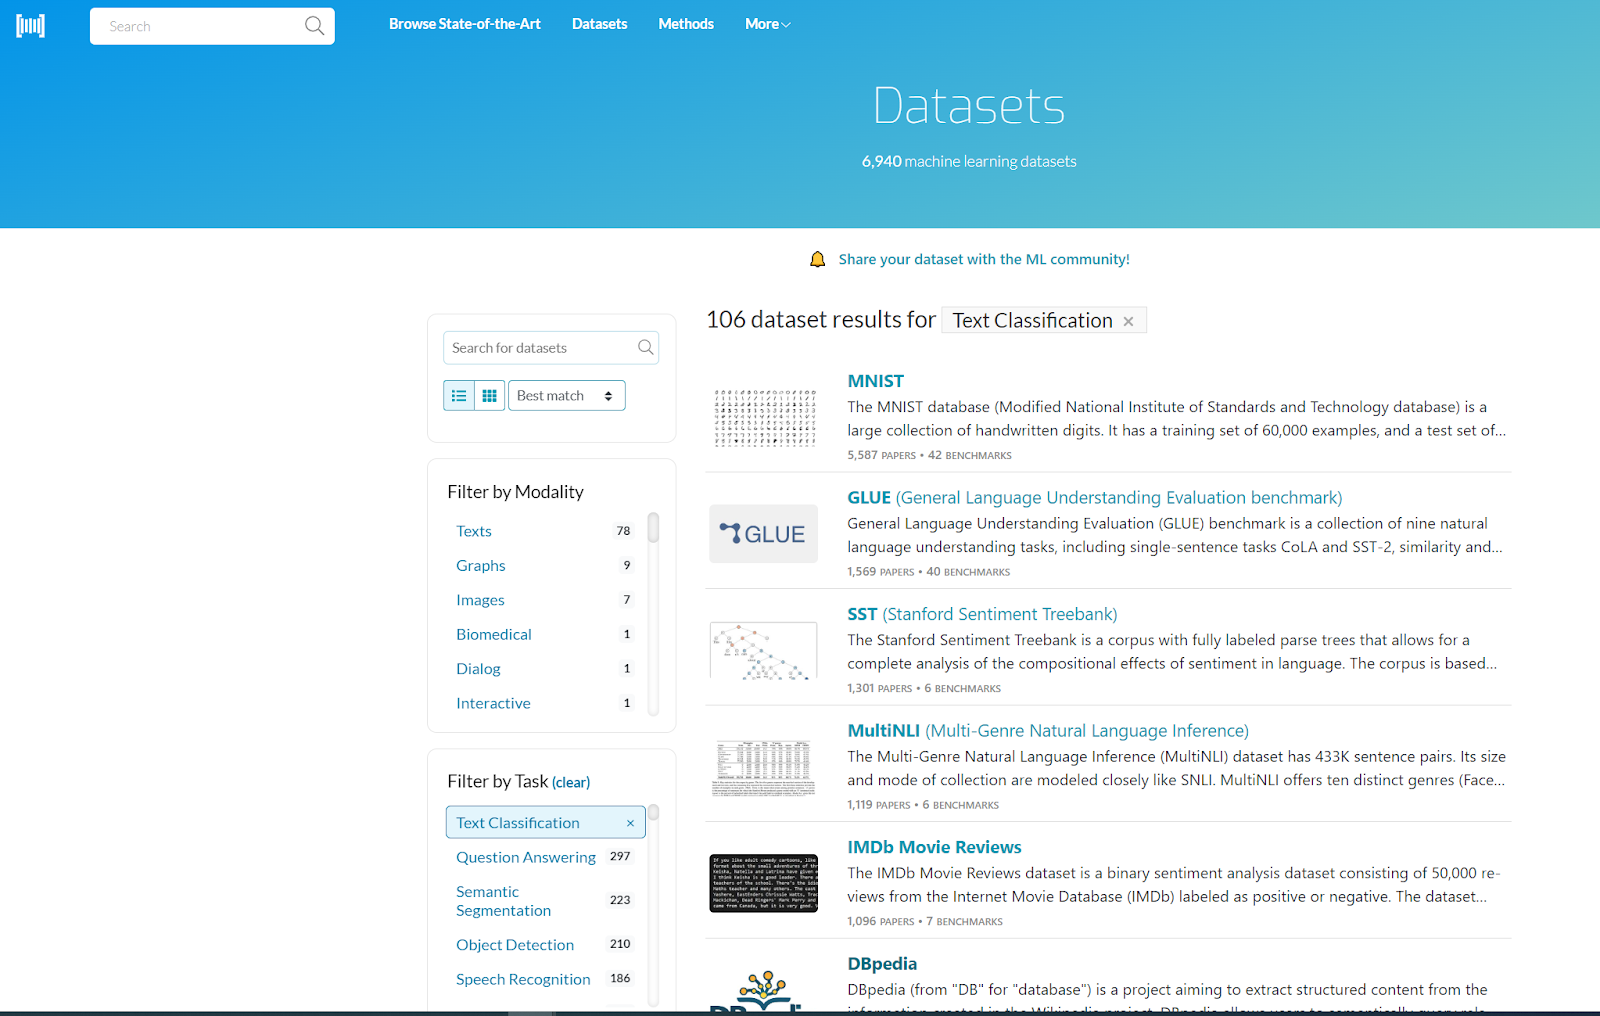Click the Papers with Code logo

tap(31, 26)
